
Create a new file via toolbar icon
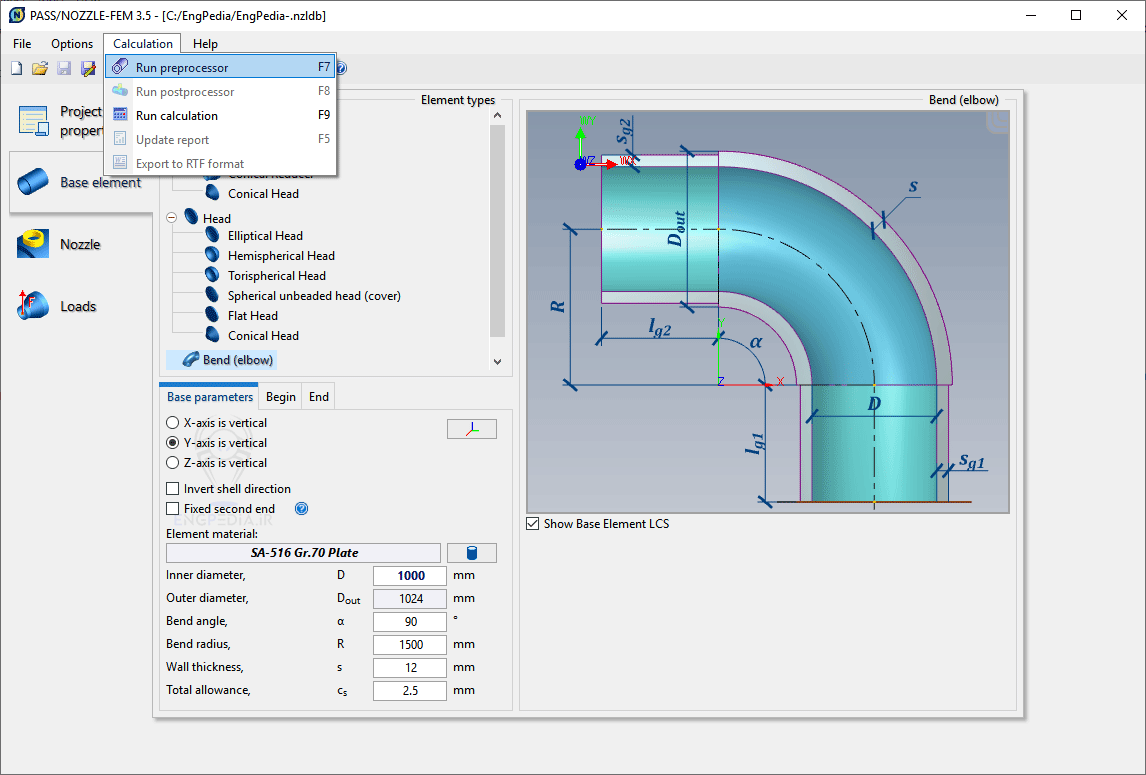[x=16, y=67]
